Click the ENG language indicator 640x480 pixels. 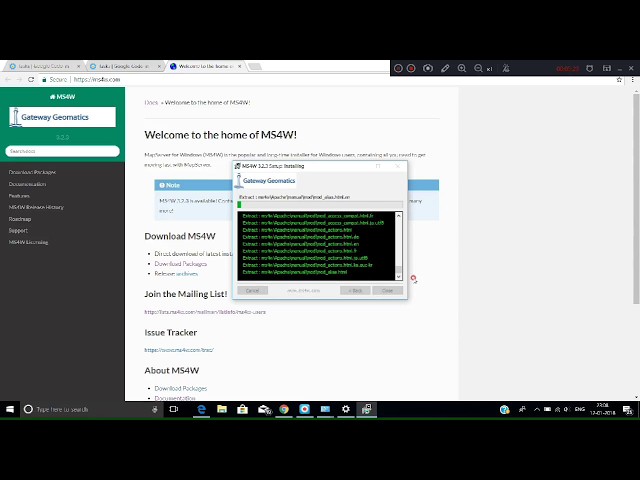pyautogui.click(x=580, y=409)
